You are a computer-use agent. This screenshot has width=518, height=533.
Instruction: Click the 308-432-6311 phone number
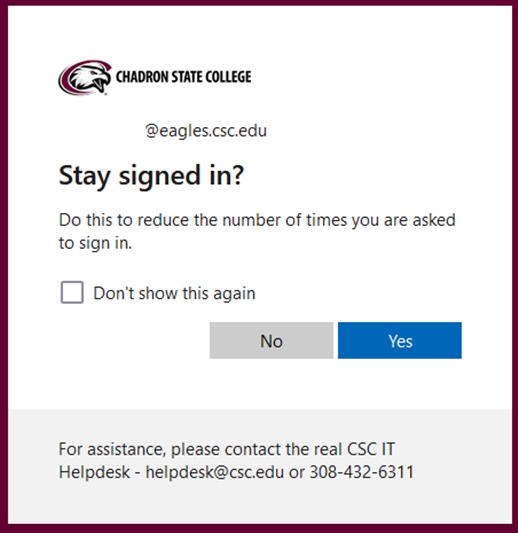pyautogui.click(x=362, y=472)
